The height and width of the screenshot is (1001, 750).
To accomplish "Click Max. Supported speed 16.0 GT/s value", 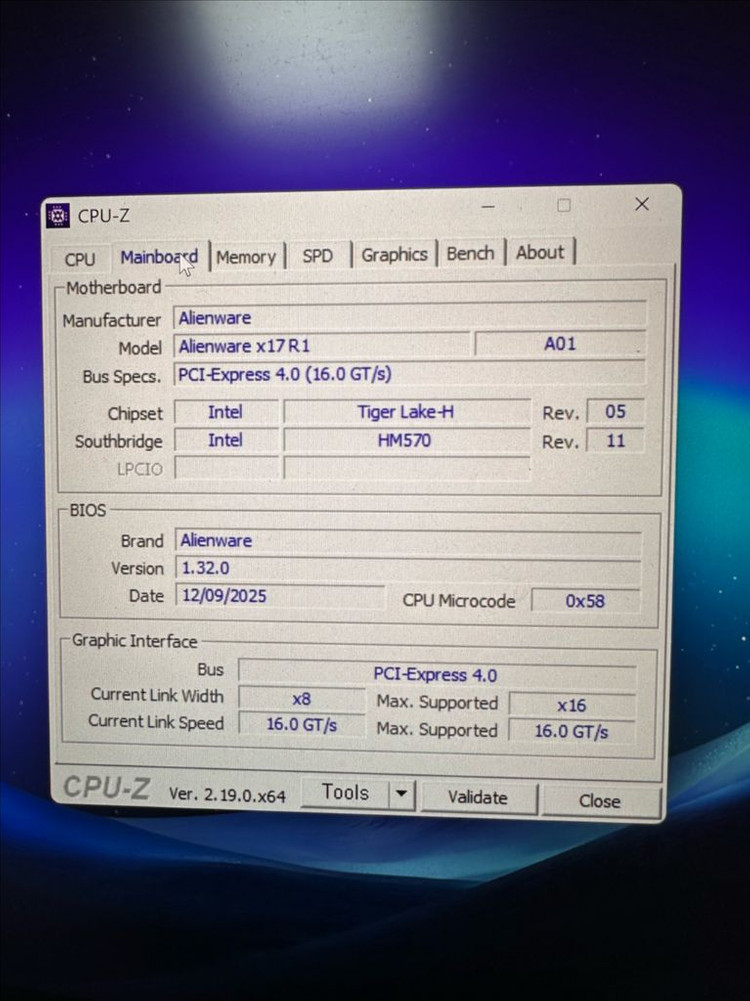I will (x=572, y=730).
